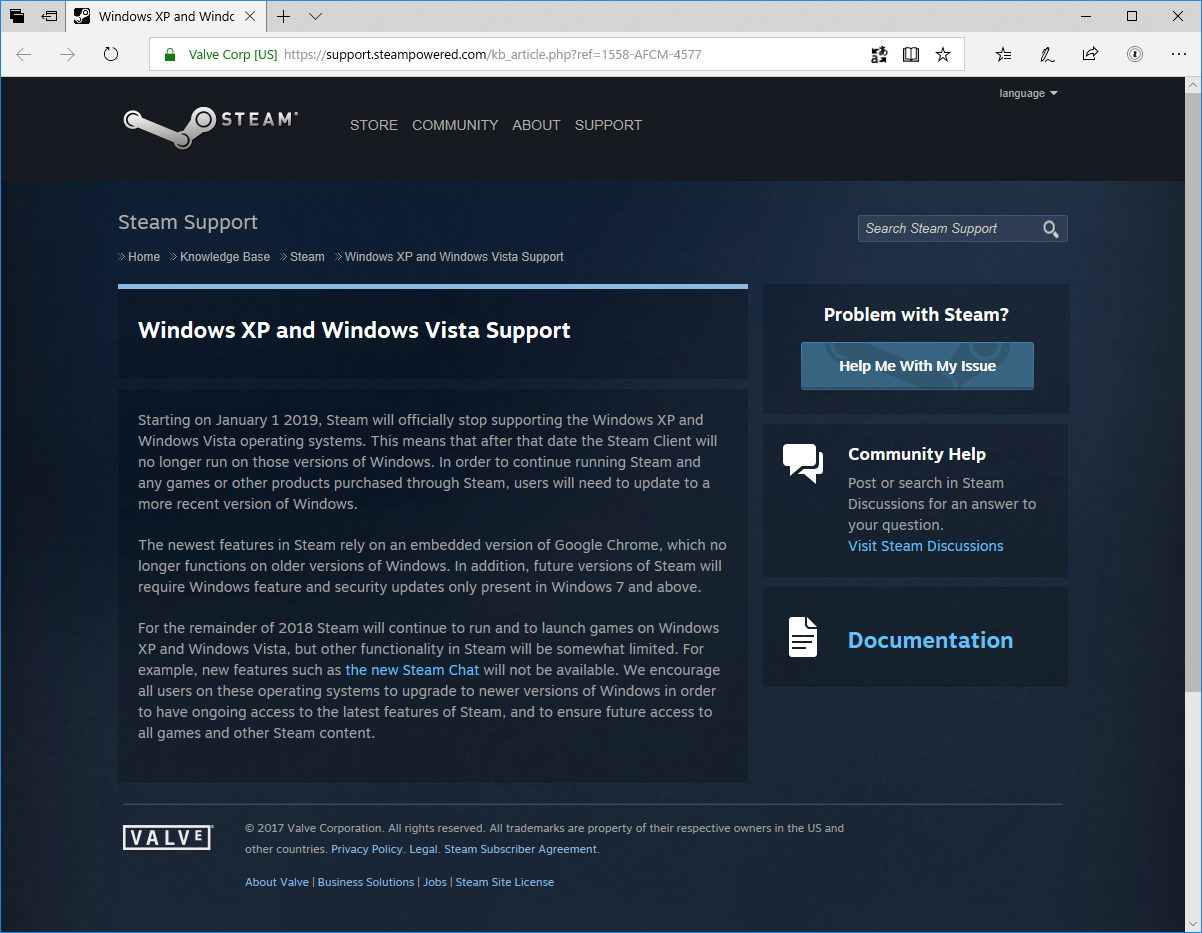Click inside the browser address bar
Screen dimensions: 1202x933
pos(500,54)
